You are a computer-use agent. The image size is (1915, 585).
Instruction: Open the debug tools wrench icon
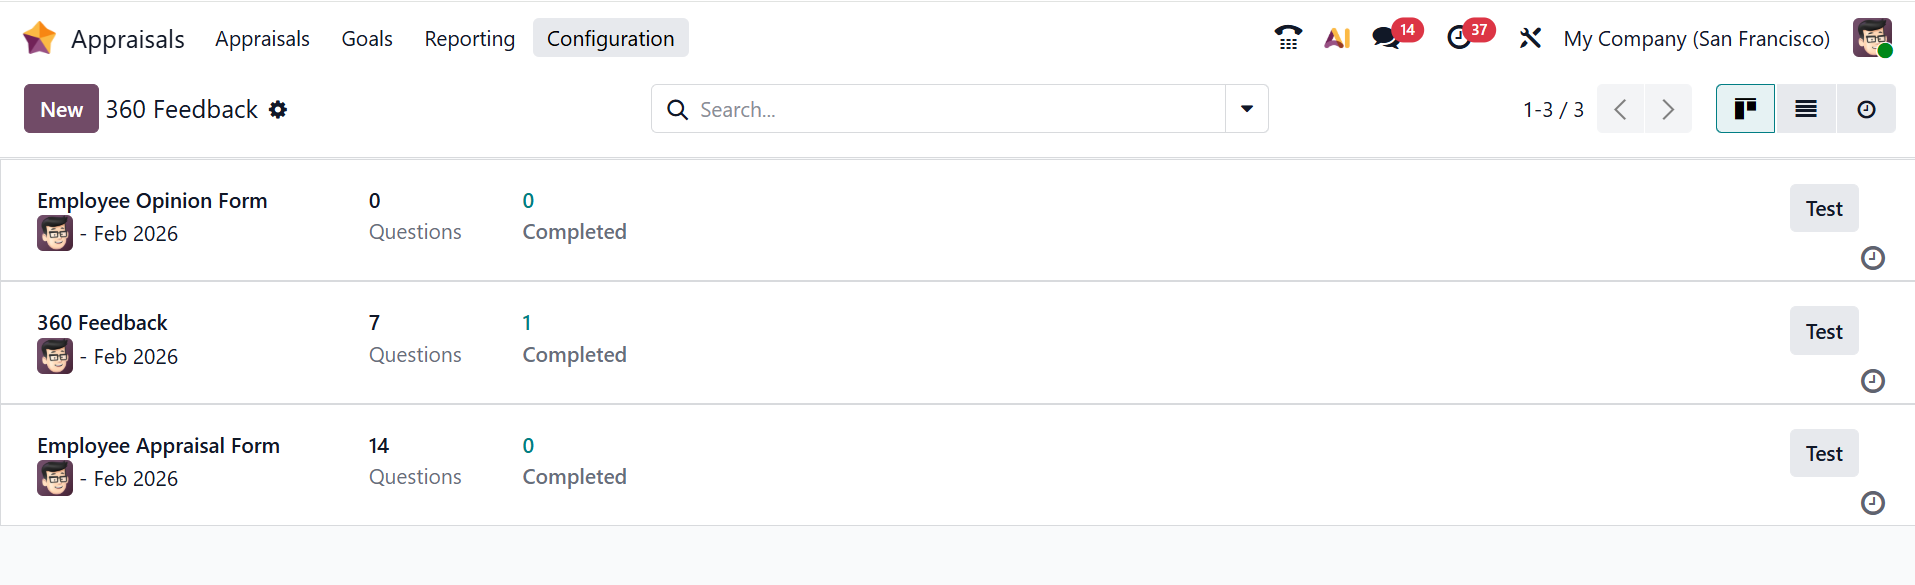pyautogui.click(x=1530, y=38)
